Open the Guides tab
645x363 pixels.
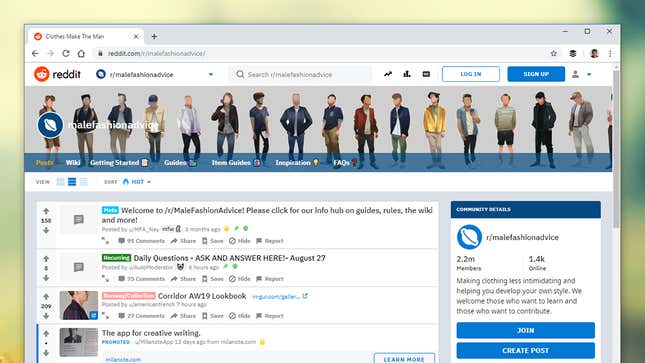[x=180, y=163]
